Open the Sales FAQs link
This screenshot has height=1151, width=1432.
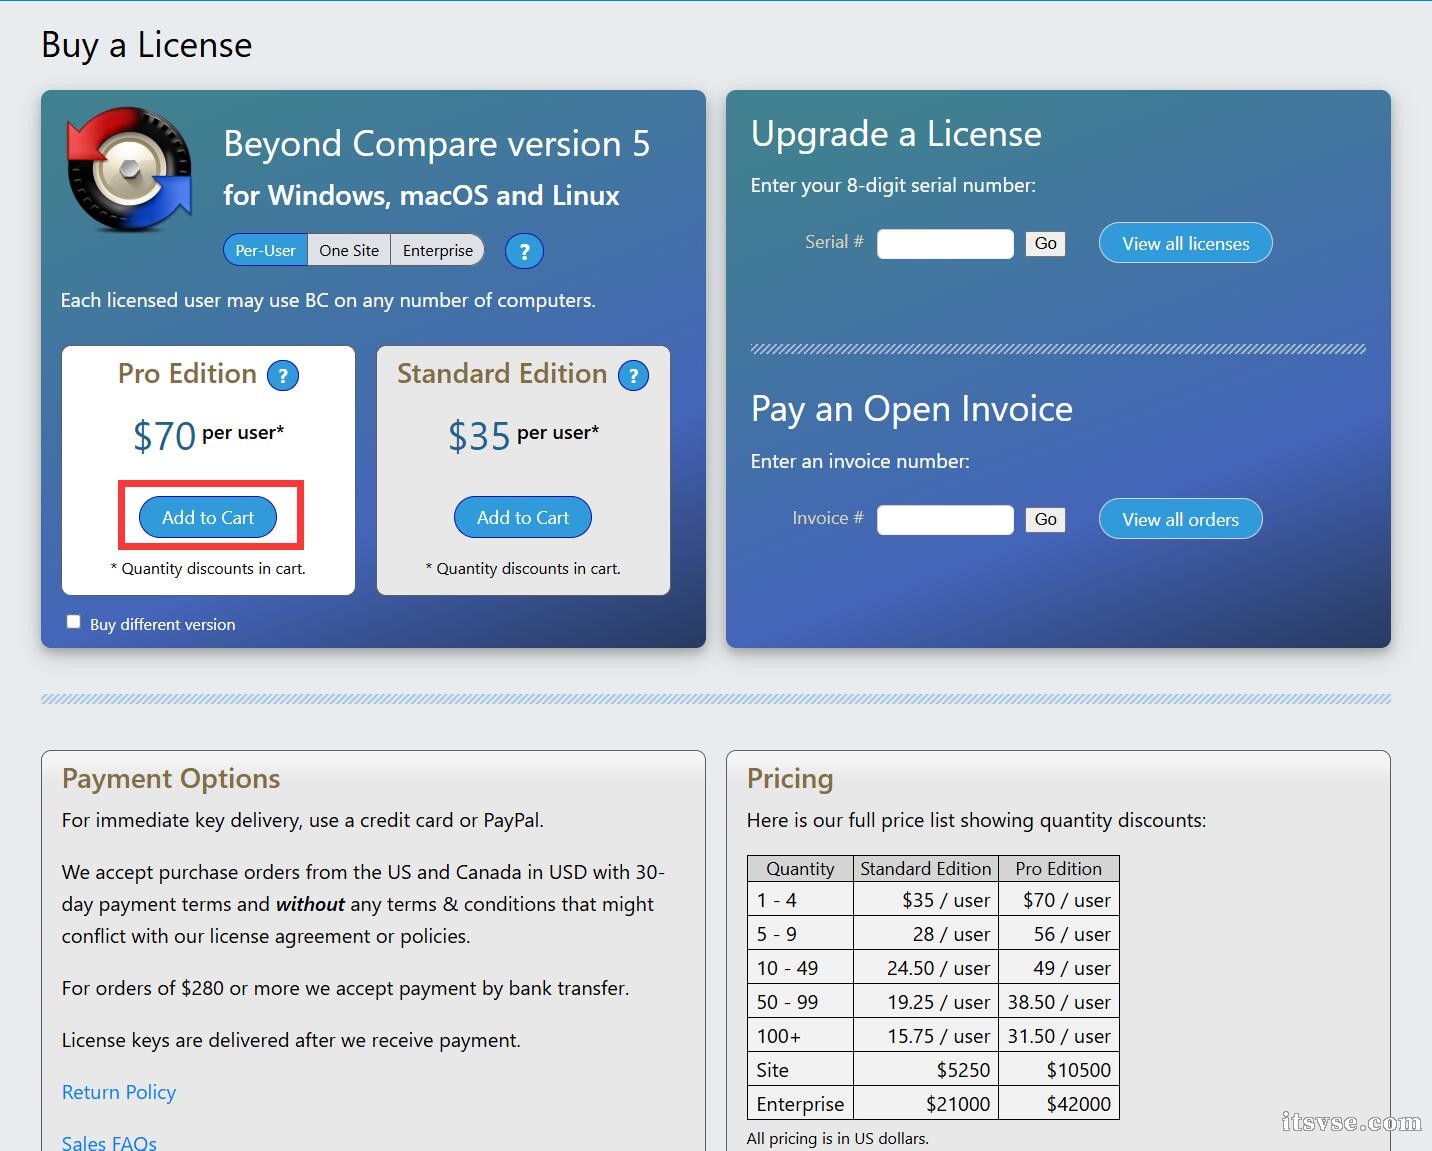[109, 1142]
